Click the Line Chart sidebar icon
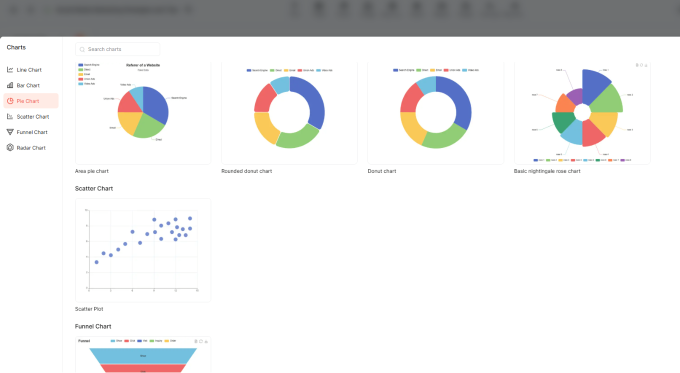The image size is (680, 373). click(10, 70)
